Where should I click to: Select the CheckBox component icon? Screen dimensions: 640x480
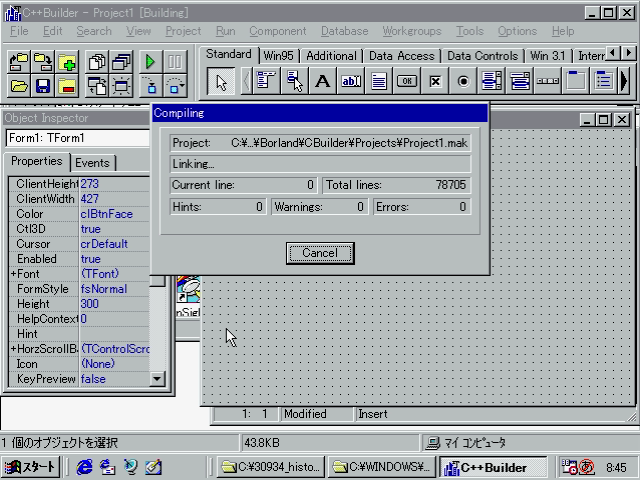435,81
